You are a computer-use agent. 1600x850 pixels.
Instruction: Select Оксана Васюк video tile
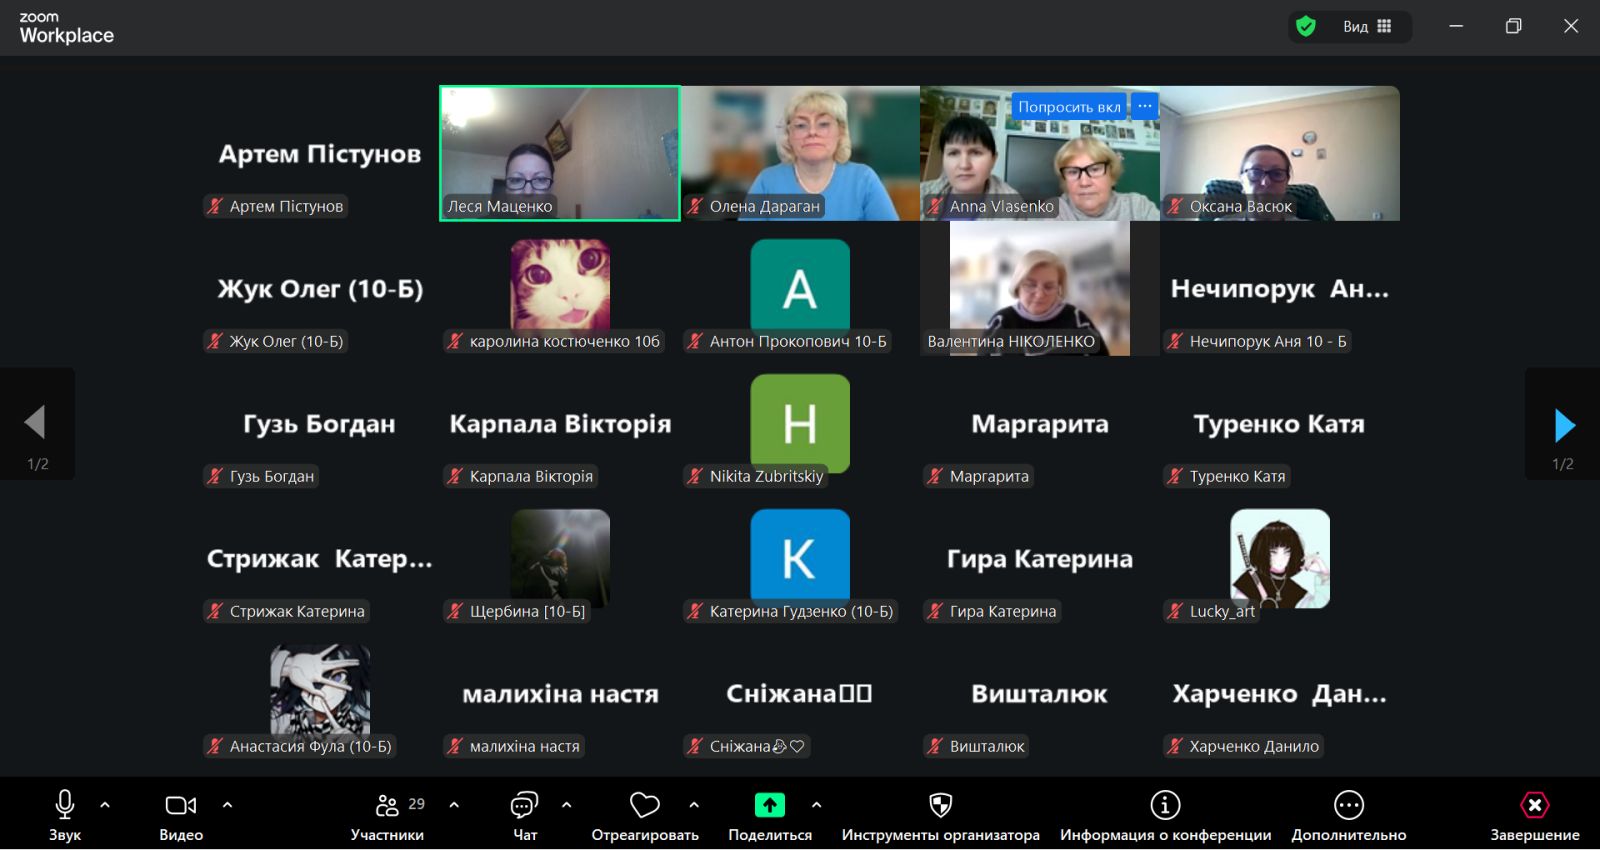pos(1280,153)
